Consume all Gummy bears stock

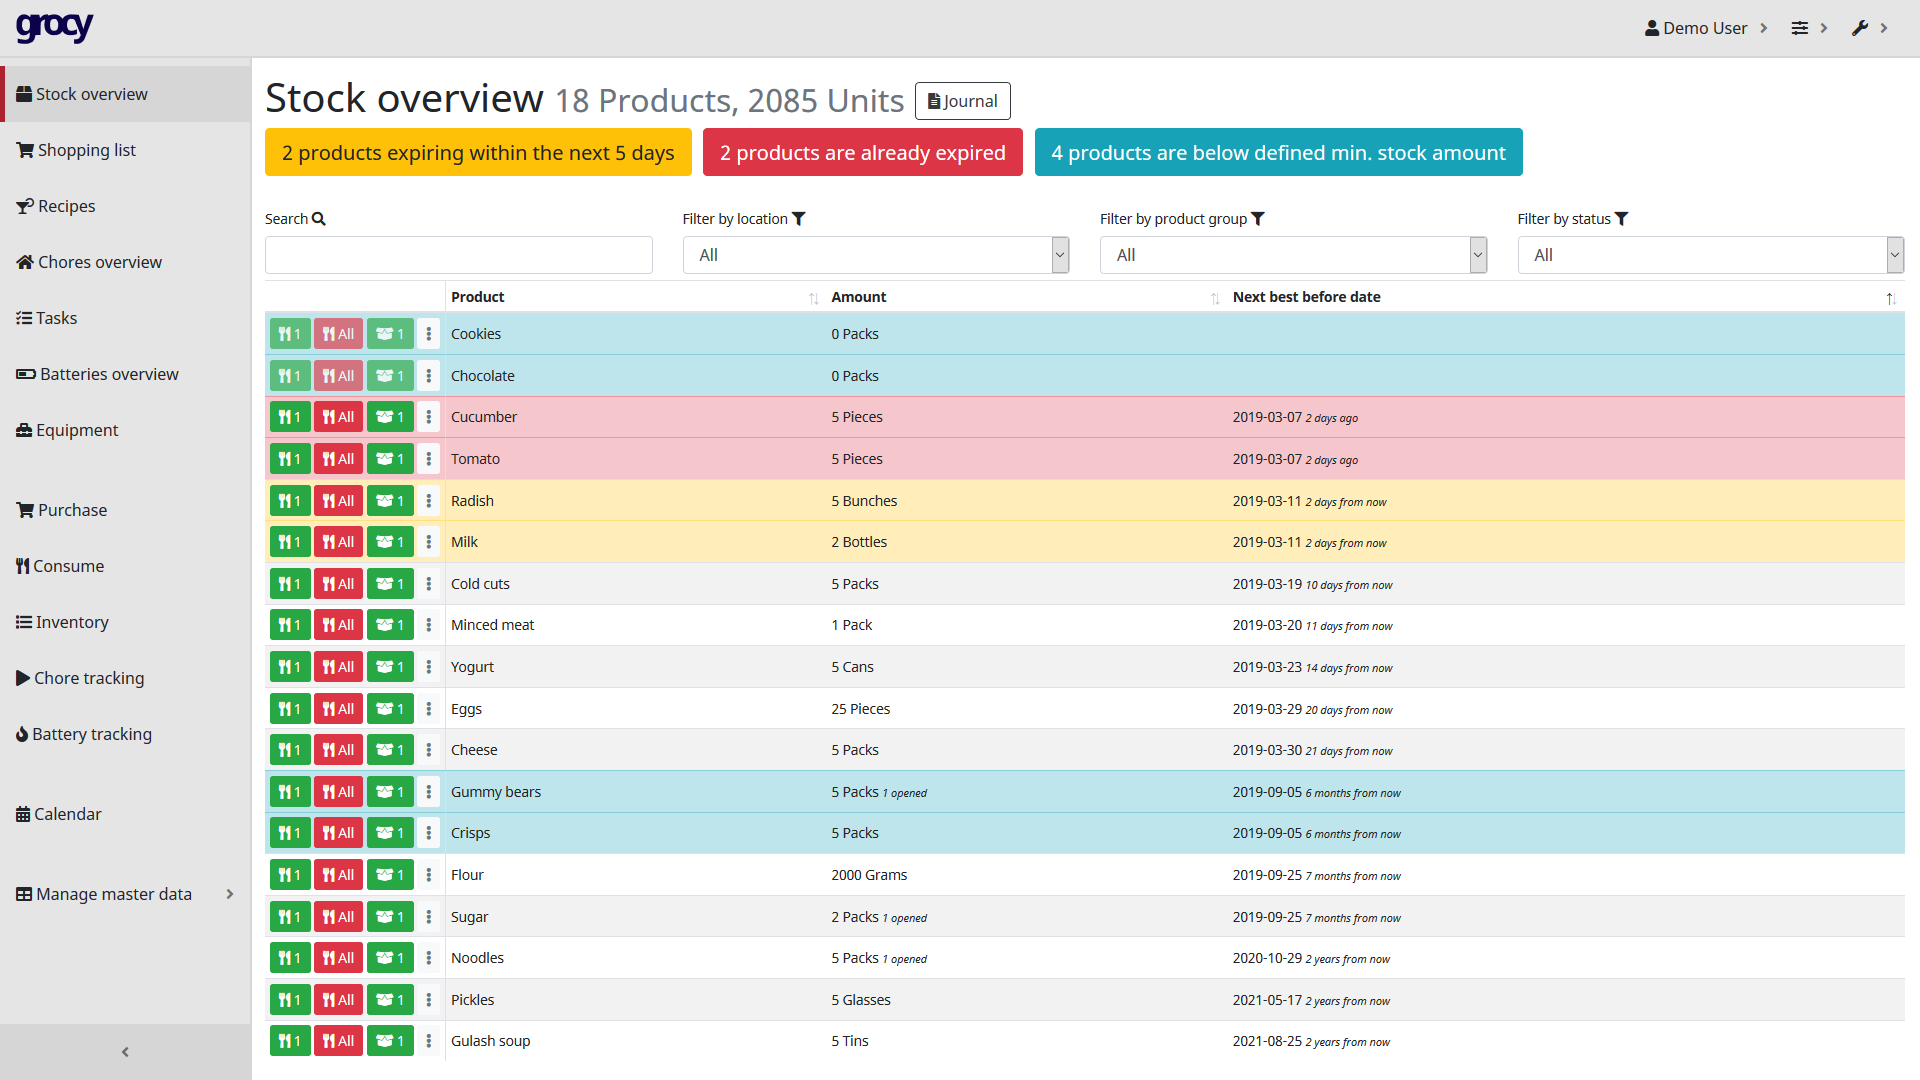[x=338, y=792]
